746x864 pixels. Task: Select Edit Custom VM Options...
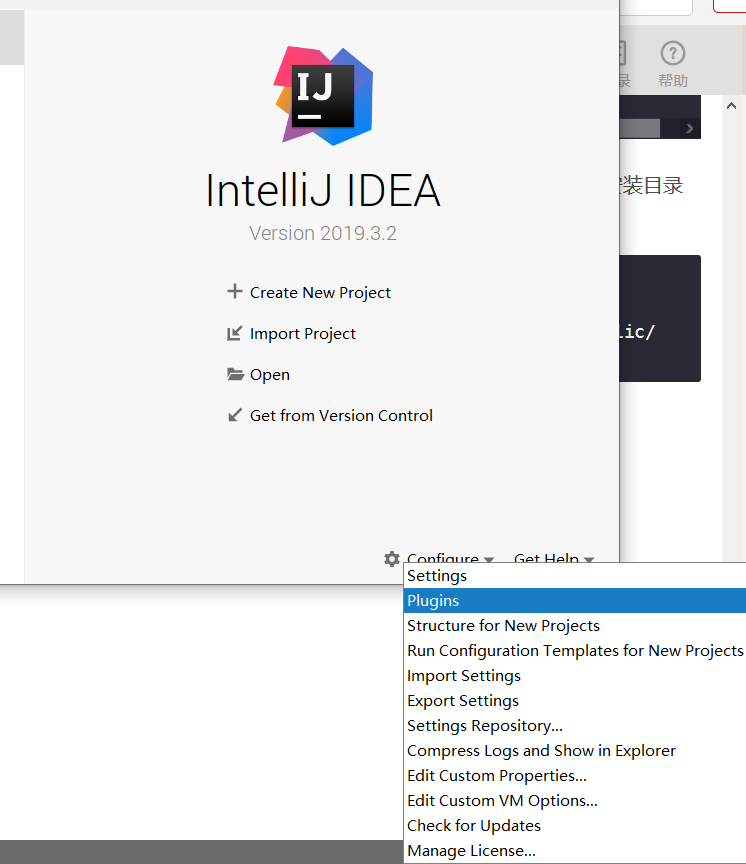575,801
